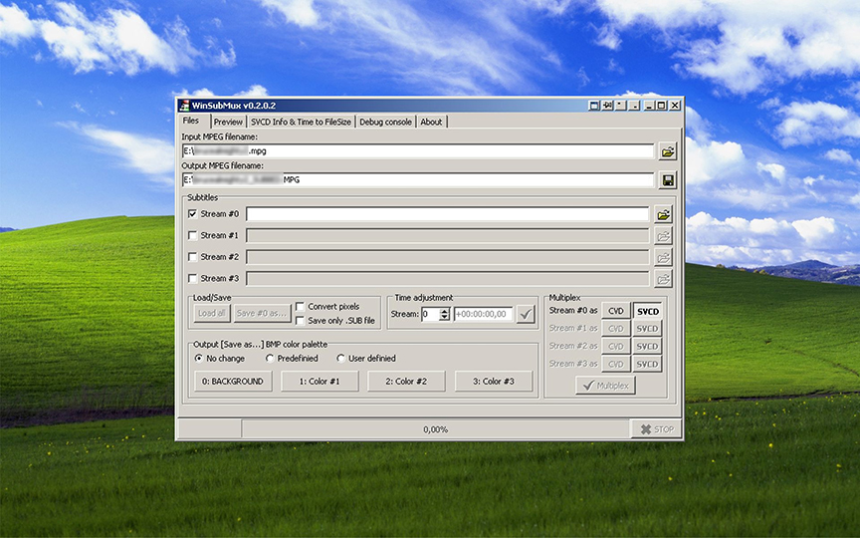The height and width of the screenshot is (538, 860).
Task: Set Stream #1 as SVCD
Action: click(x=648, y=329)
